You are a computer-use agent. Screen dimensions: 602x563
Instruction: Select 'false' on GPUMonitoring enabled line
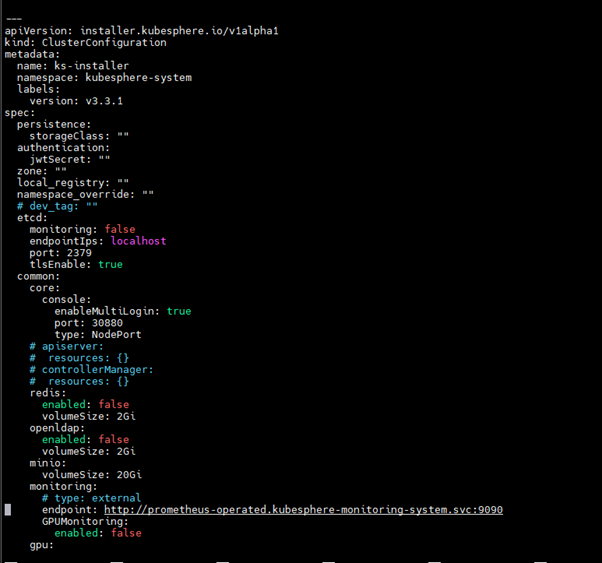[126, 533]
